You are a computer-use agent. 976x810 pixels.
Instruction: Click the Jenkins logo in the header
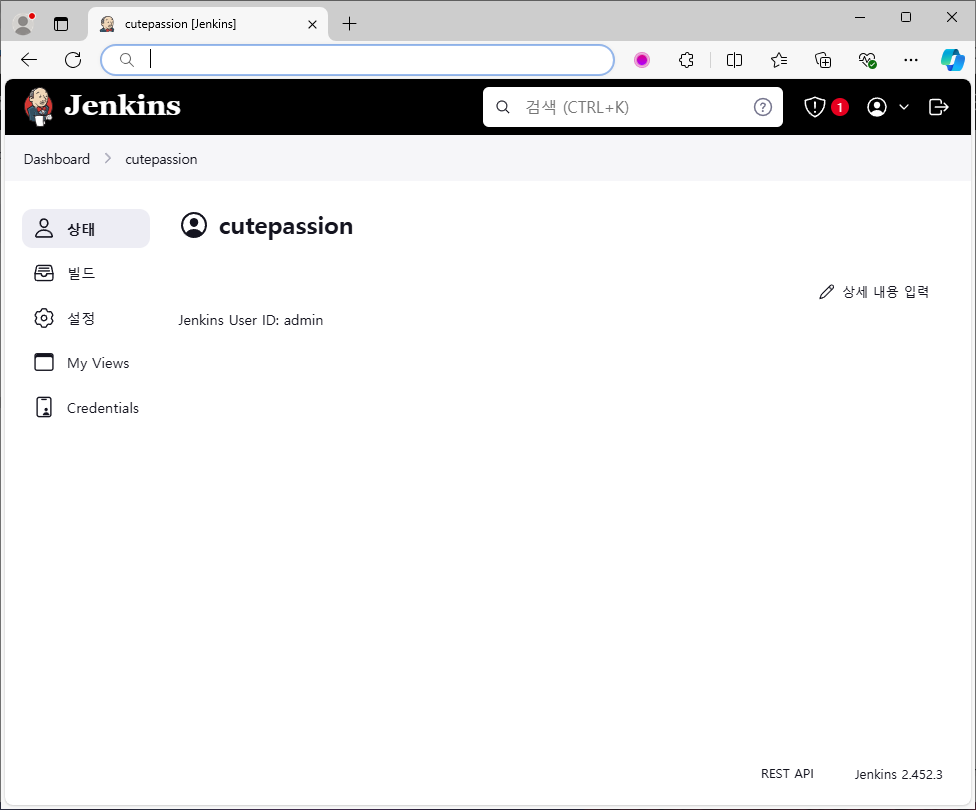[x=103, y=106]
